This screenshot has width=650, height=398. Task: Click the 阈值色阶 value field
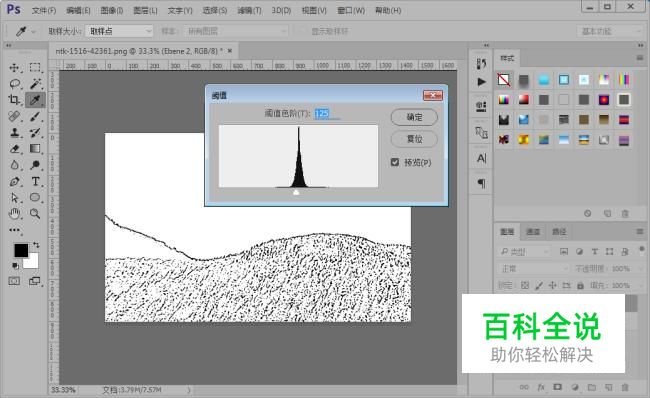coord(327,113)
